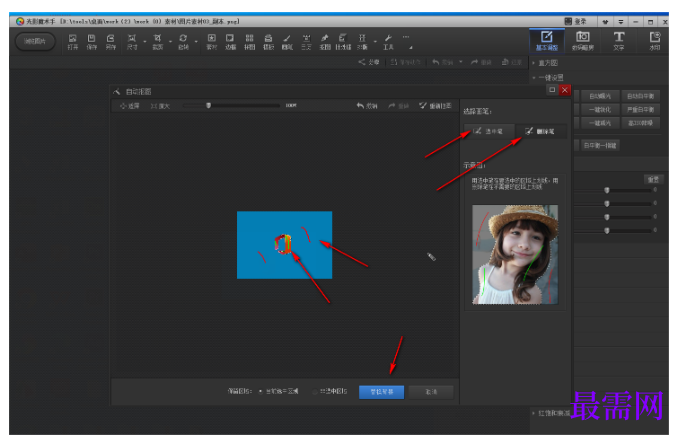Open the main toolbar undo history dropdown
This screenshot has height=437, width=682.
(461, 62)
